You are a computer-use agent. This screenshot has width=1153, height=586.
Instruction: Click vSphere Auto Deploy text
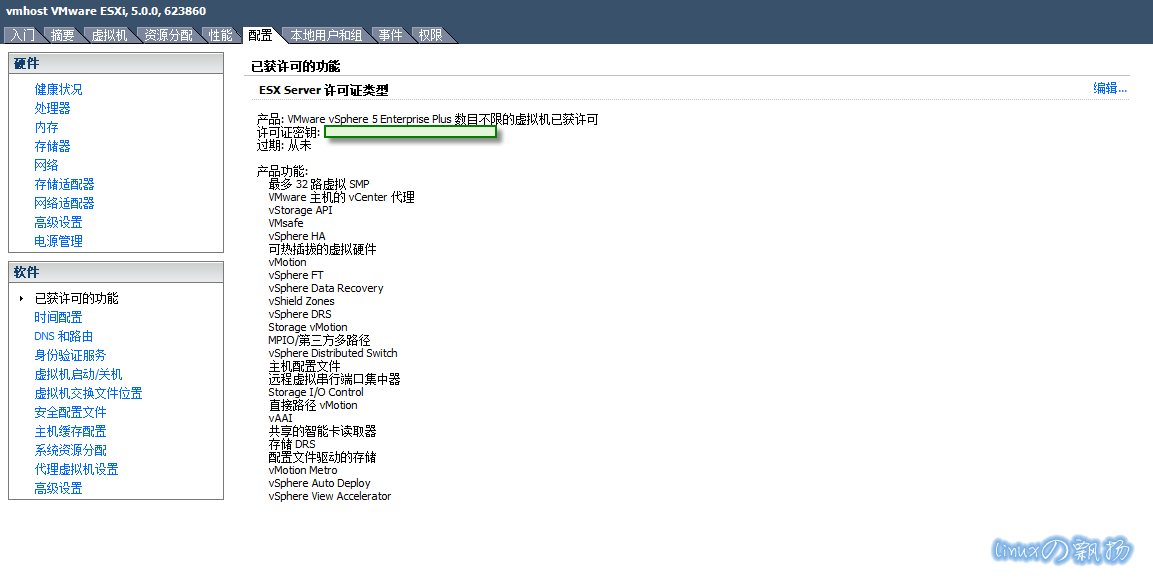point(319,483)
